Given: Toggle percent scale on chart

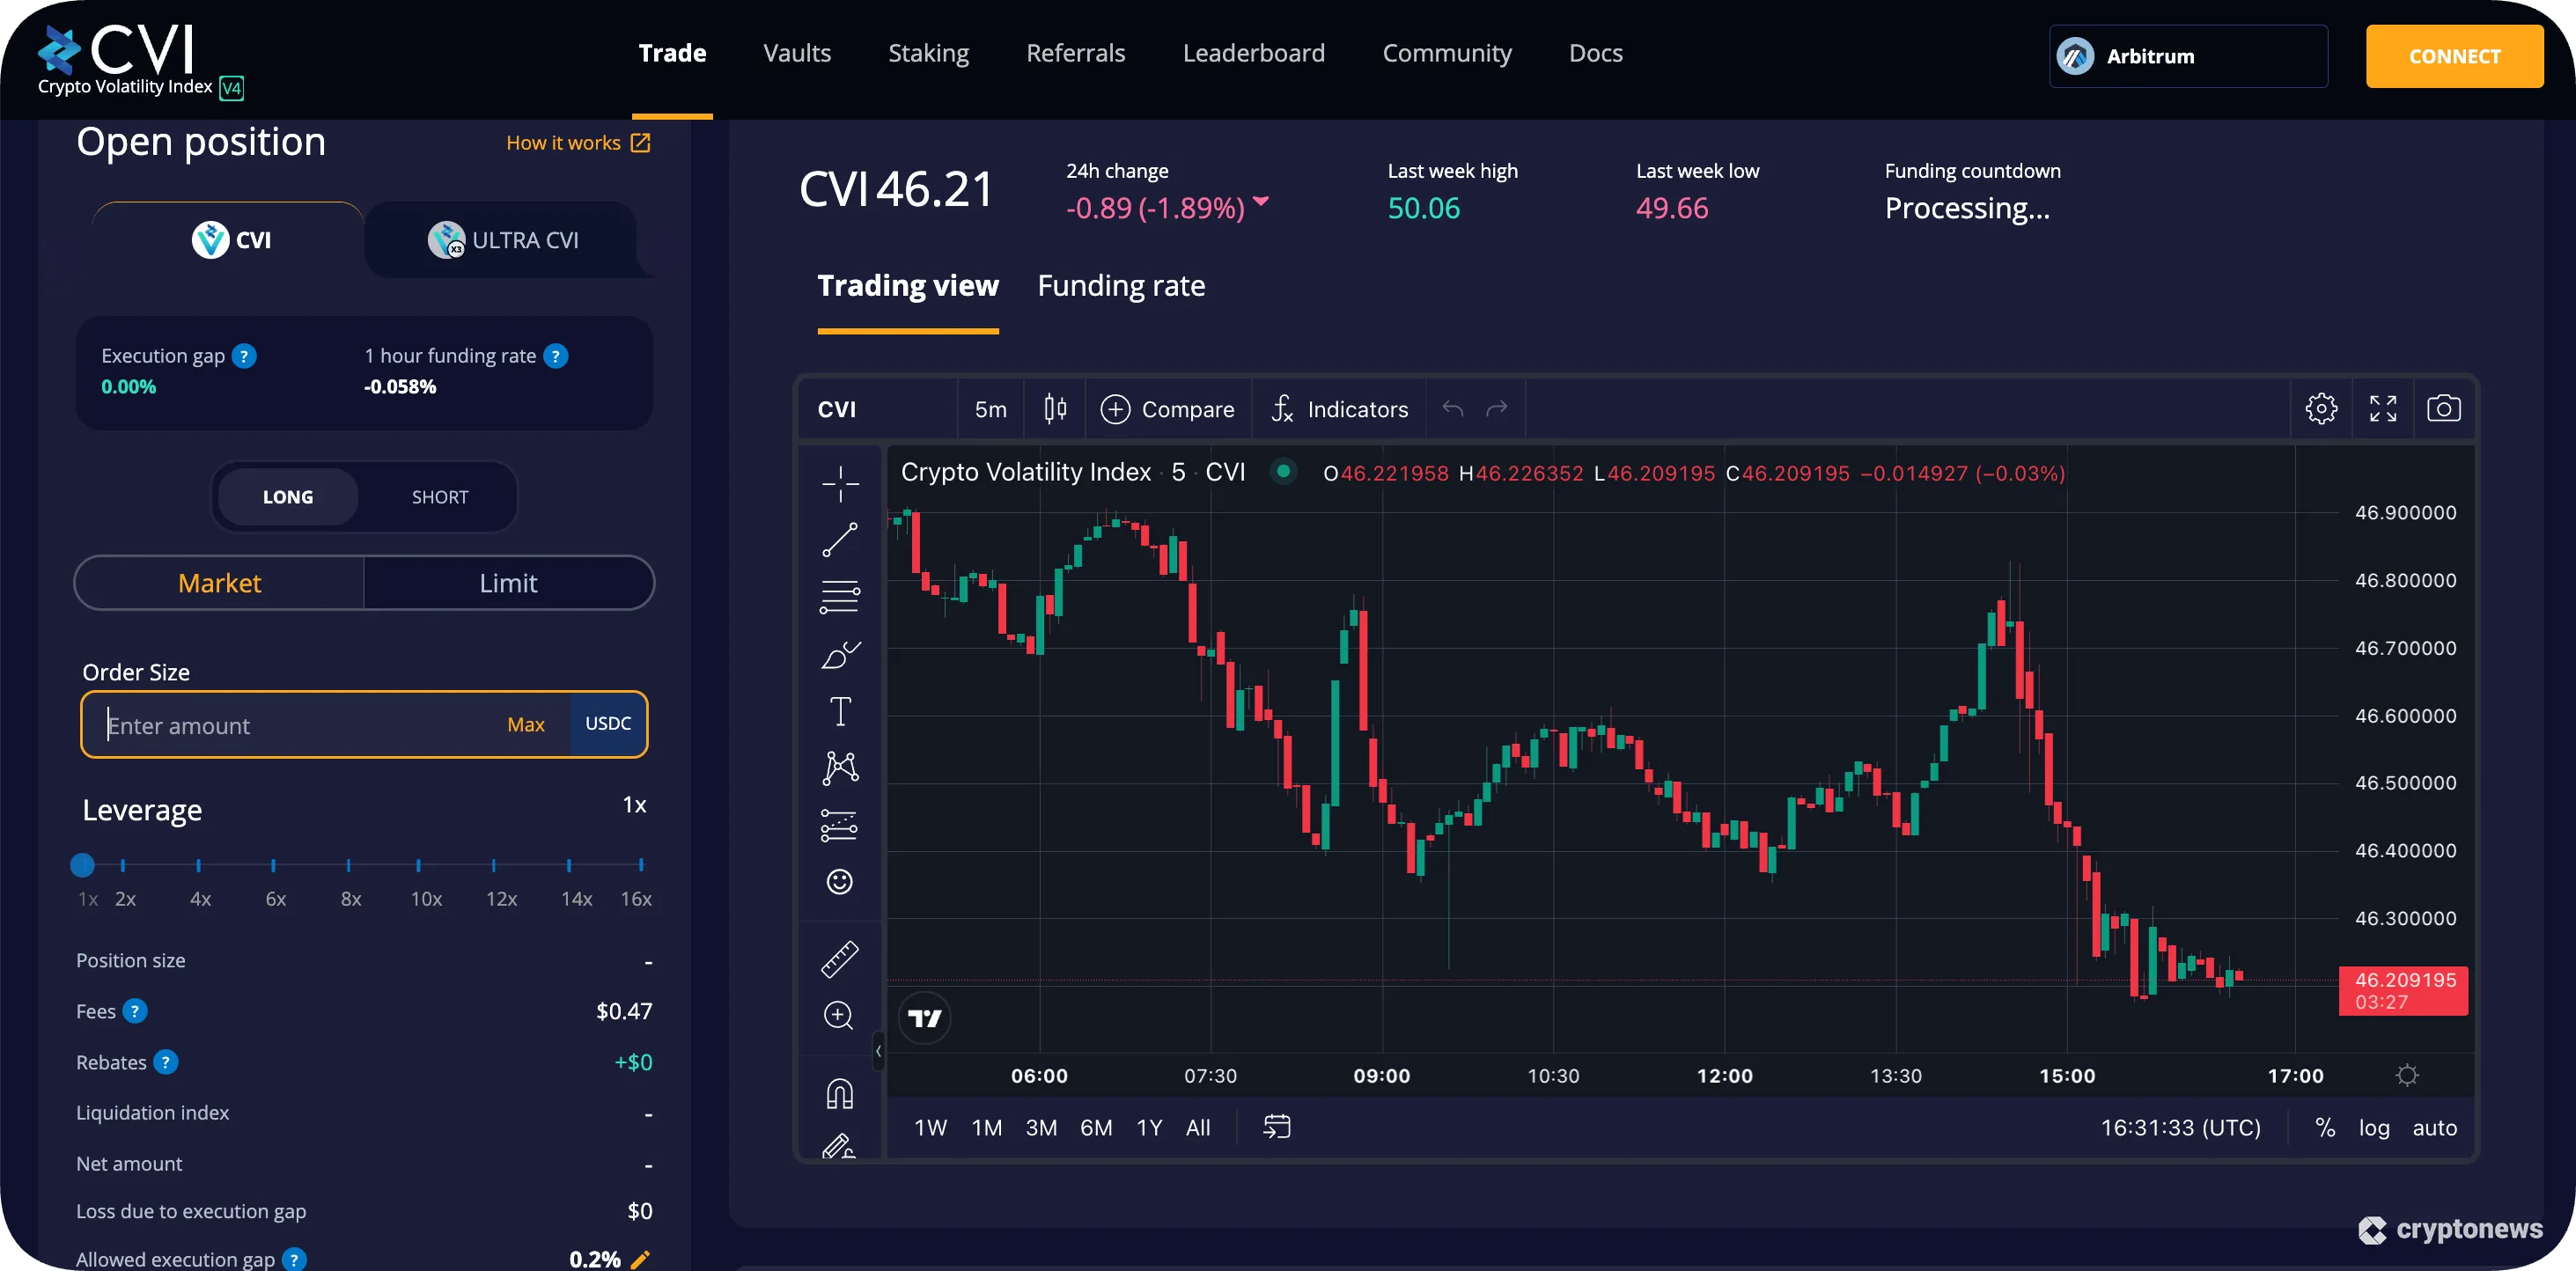Looking at the screenshot, I should point(2325,1127).
